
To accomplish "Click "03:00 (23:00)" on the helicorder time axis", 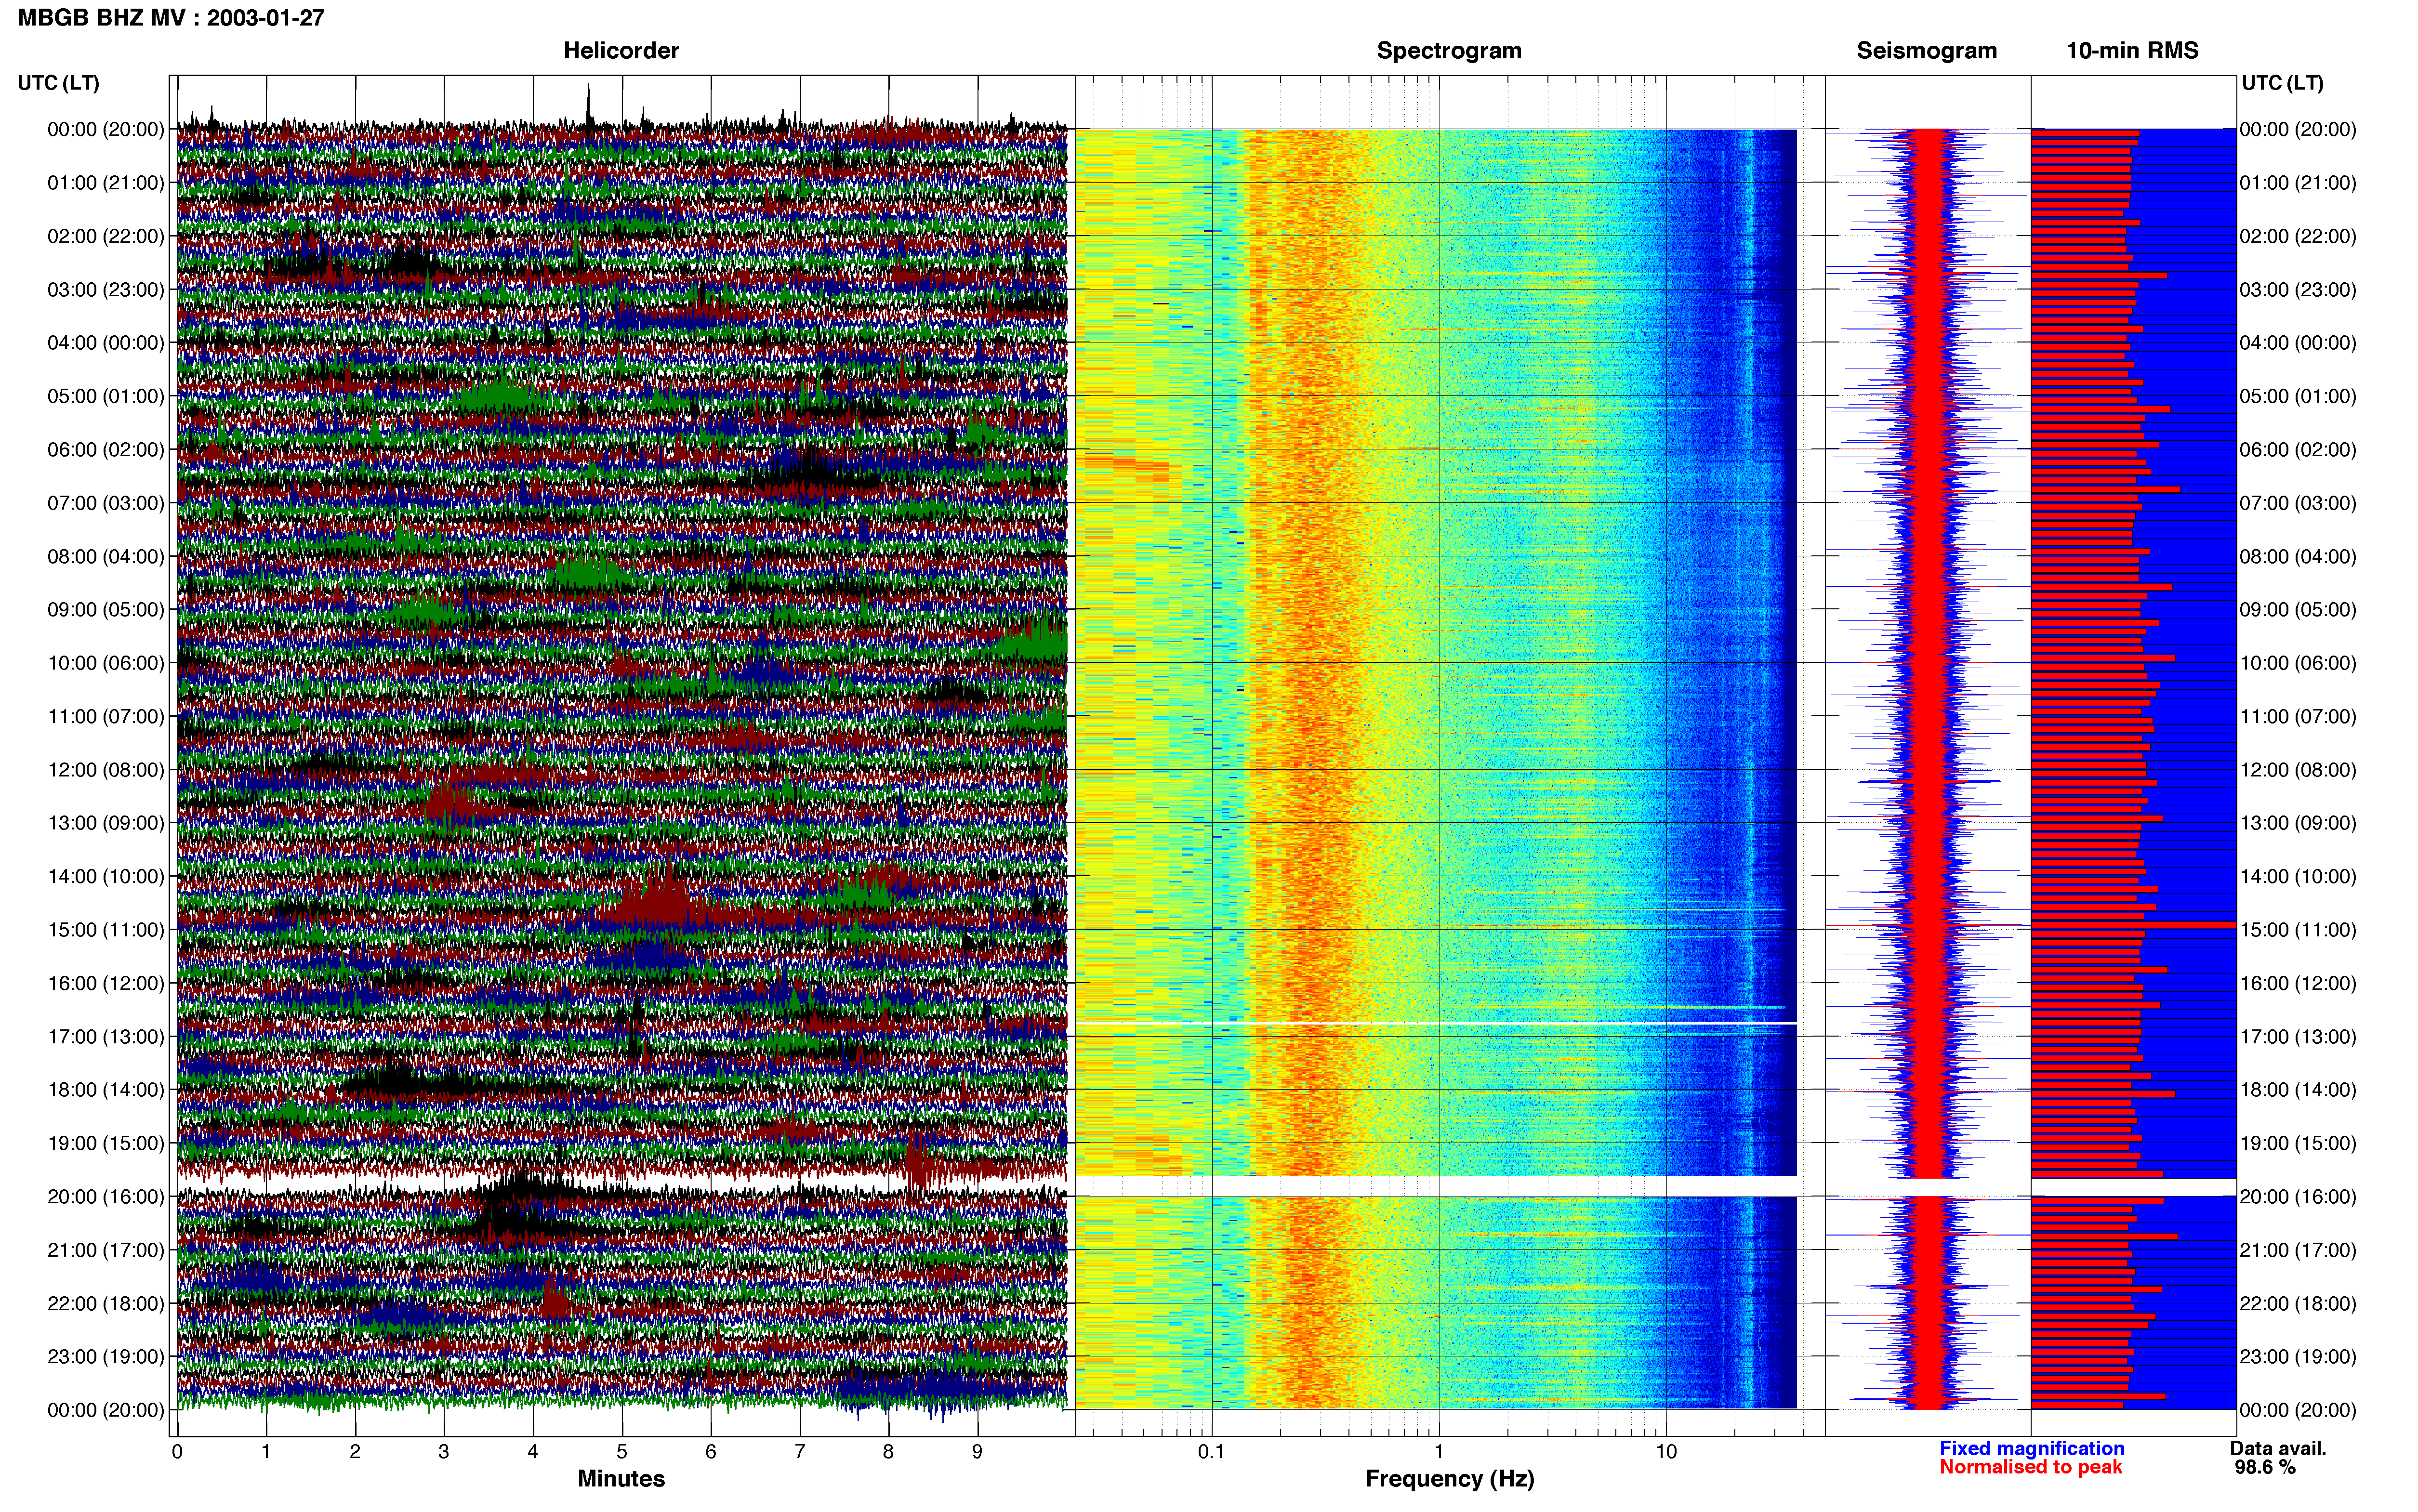I will 106,289.
